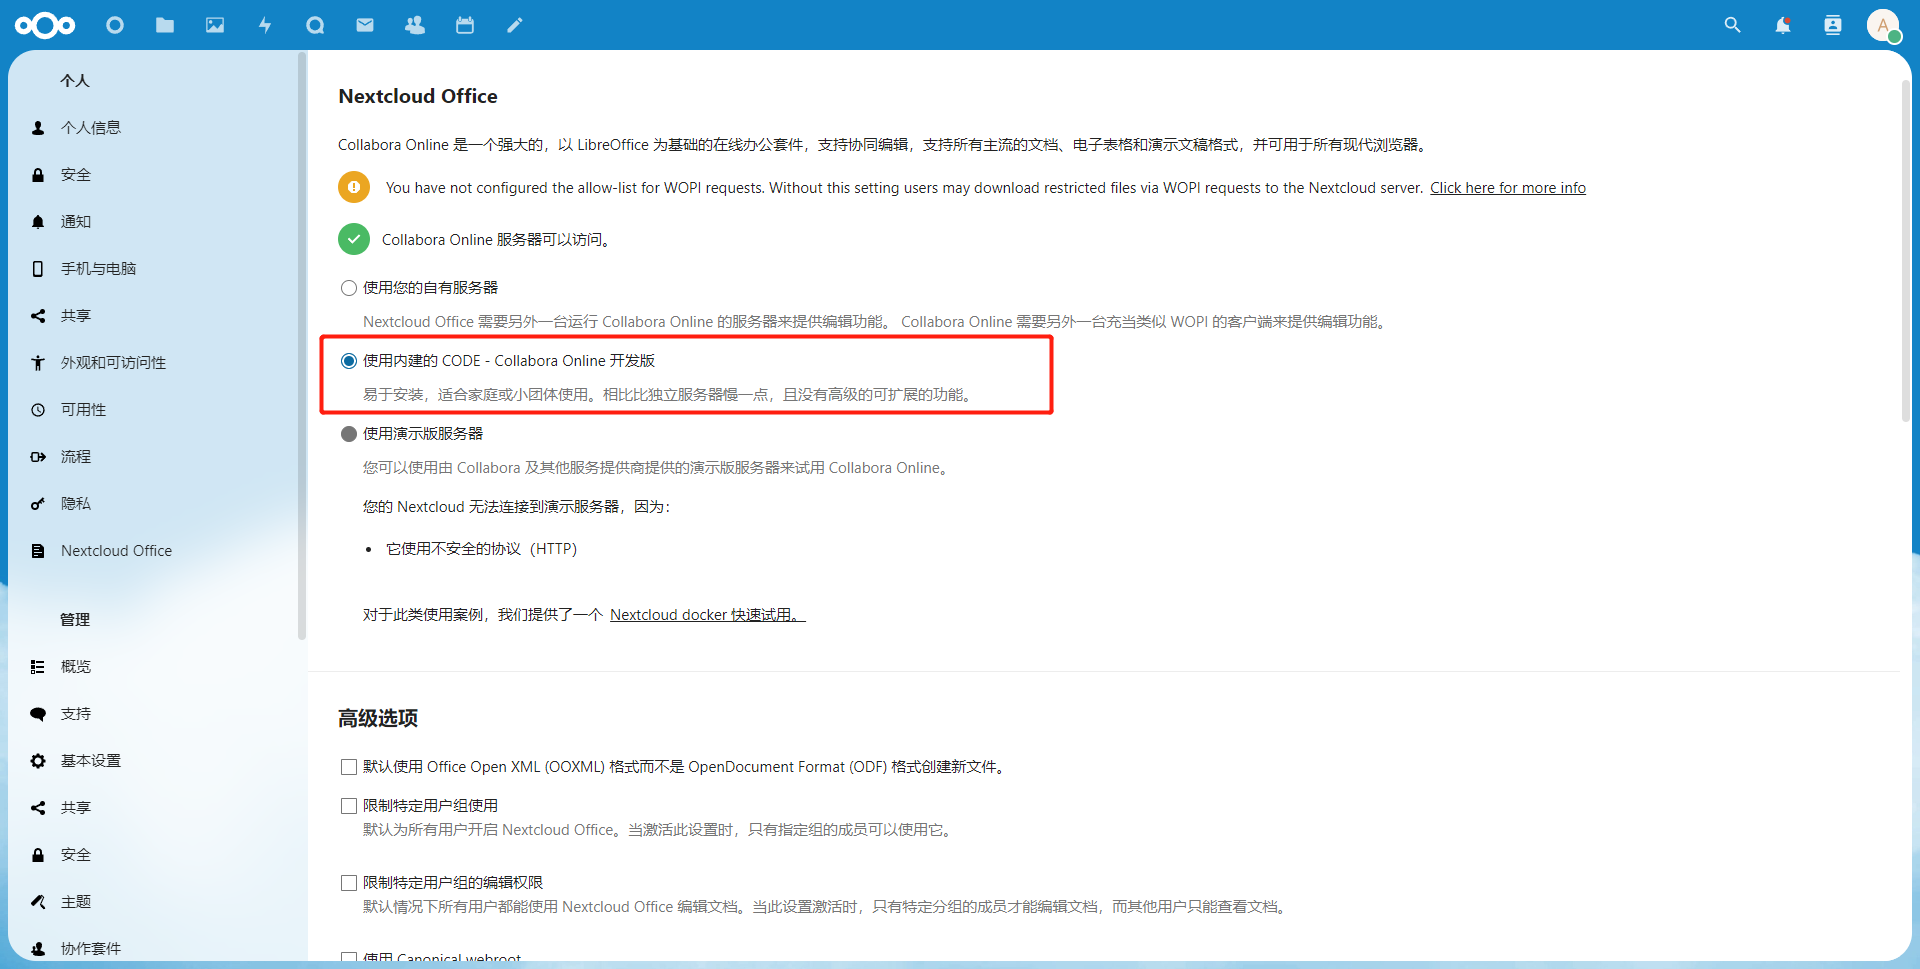Open the user avatar menu
Image resolution: width=1920 pixels, height=969 pixels.
point(1883,25)
